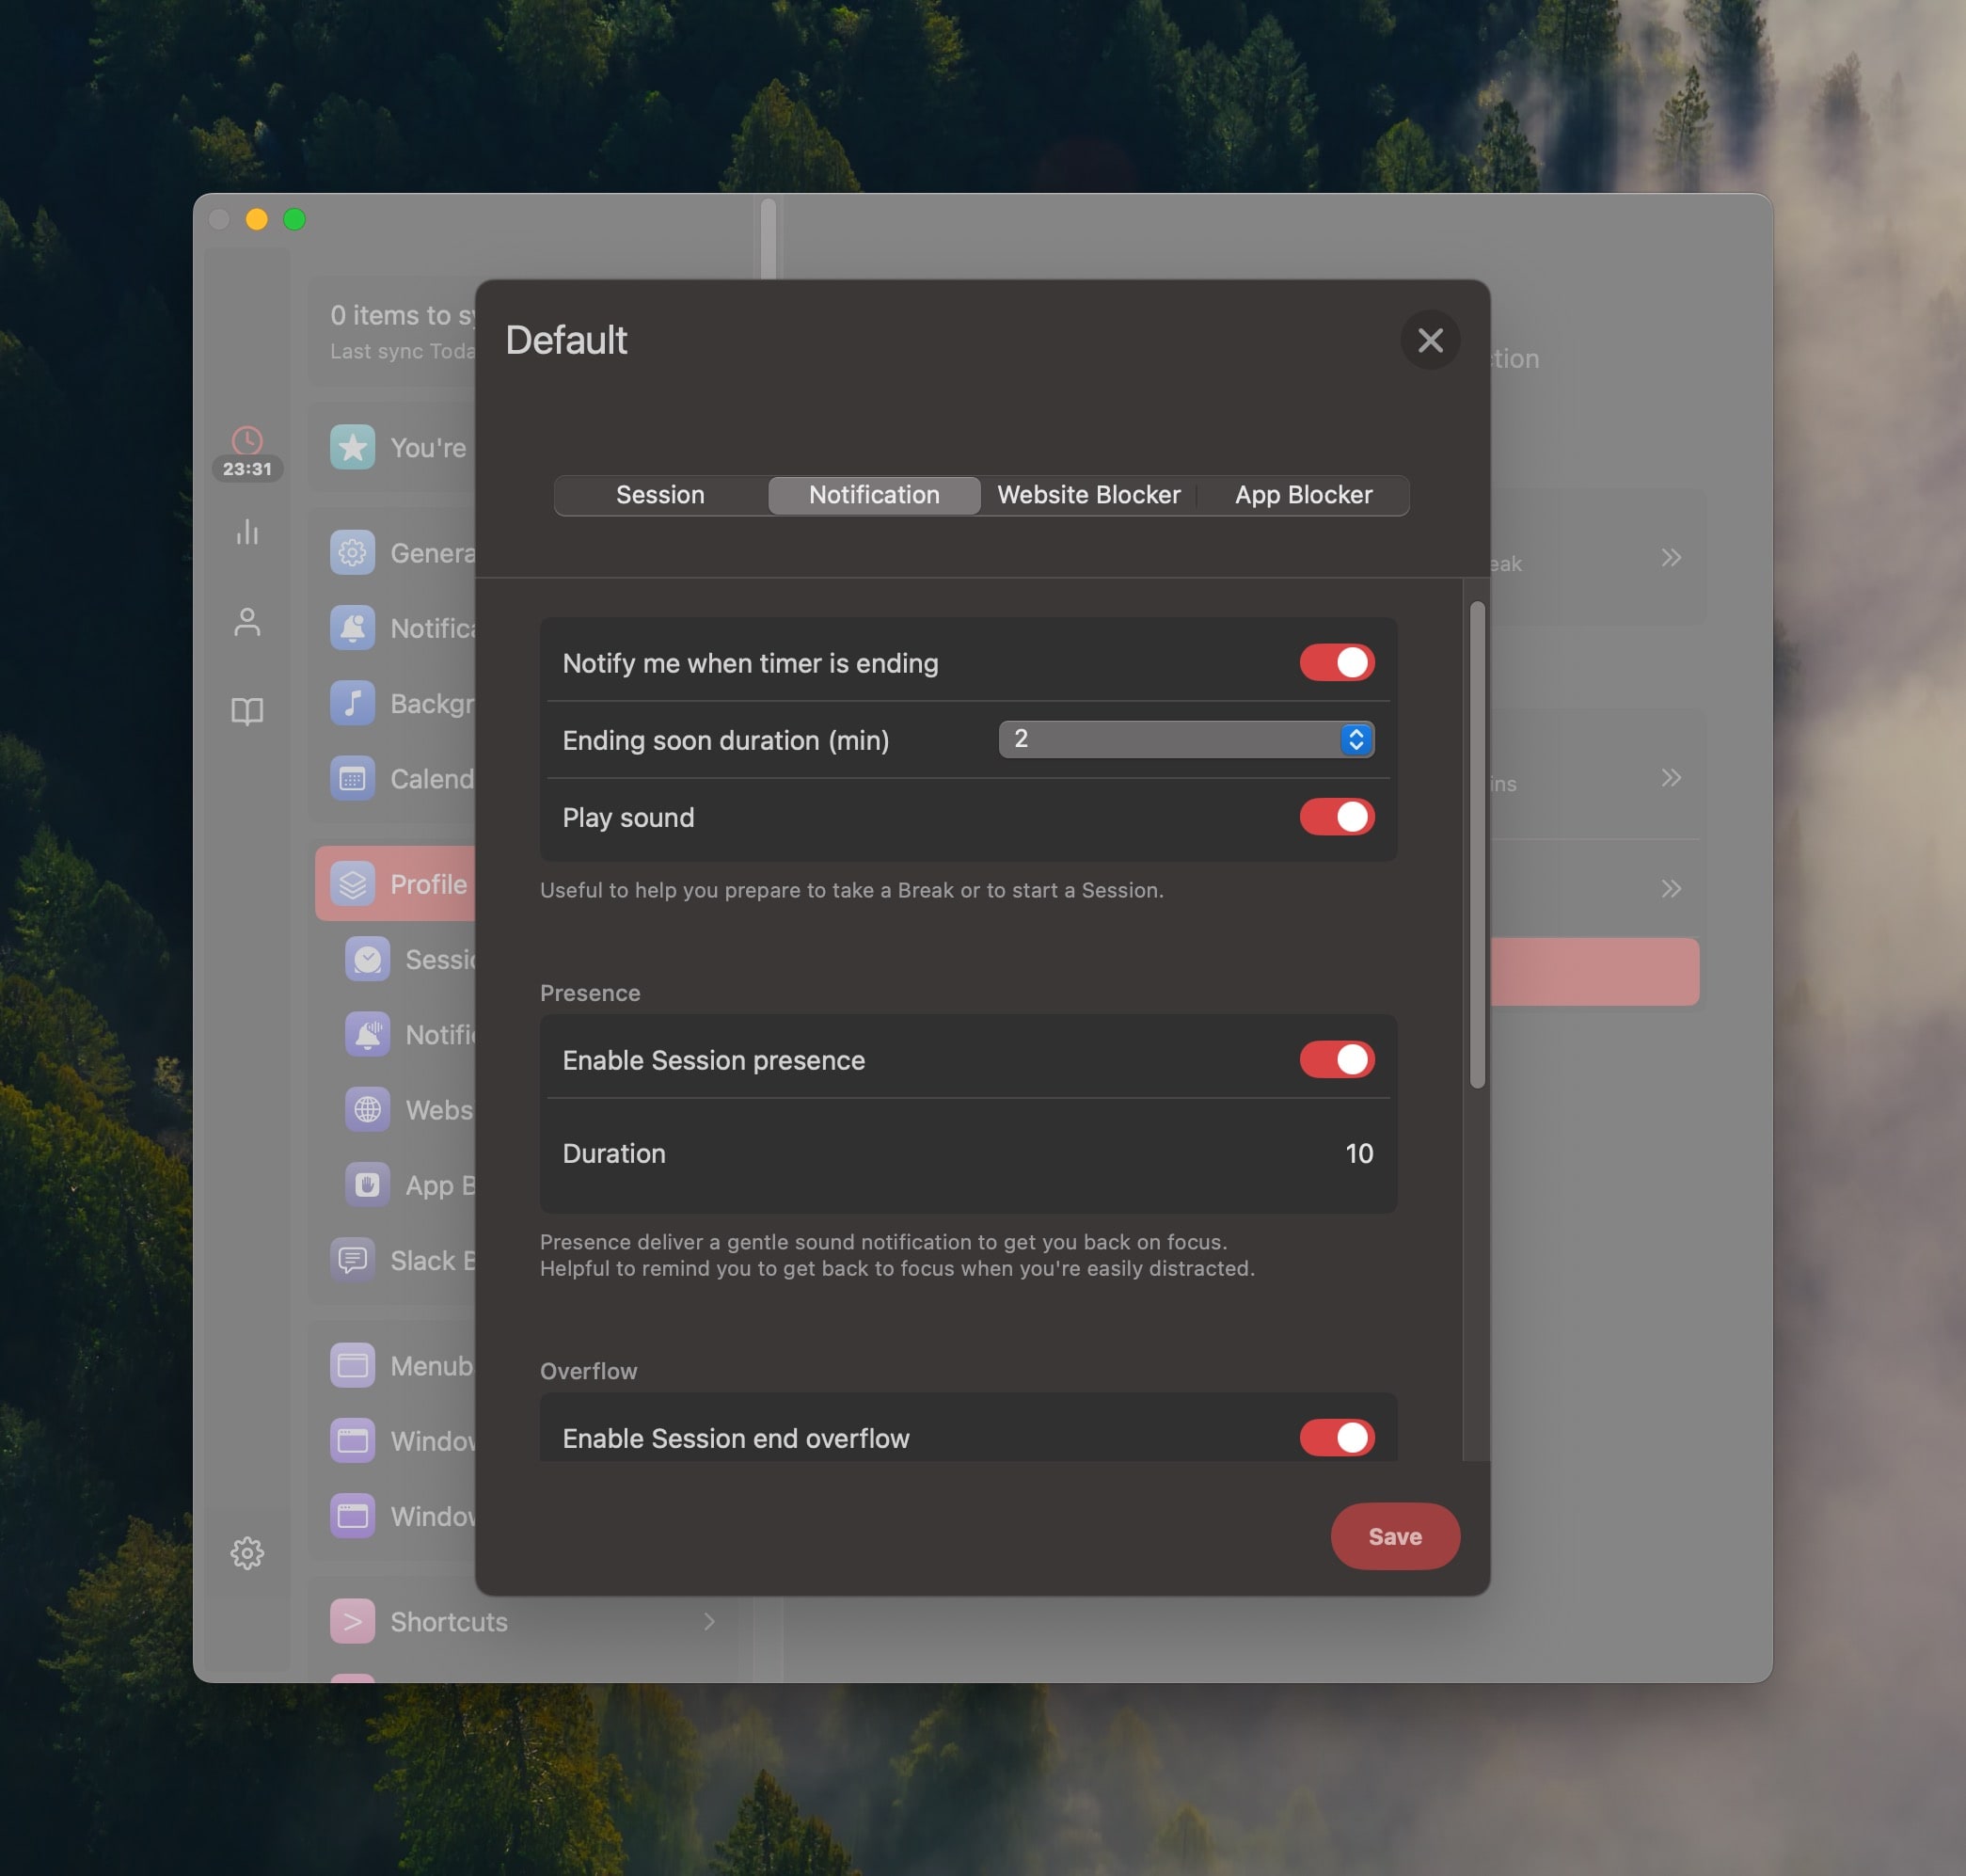Click the dialog's vertical scrollbar
The width and height of the screenshot is (1966, 1876).
click(1477, 844)
